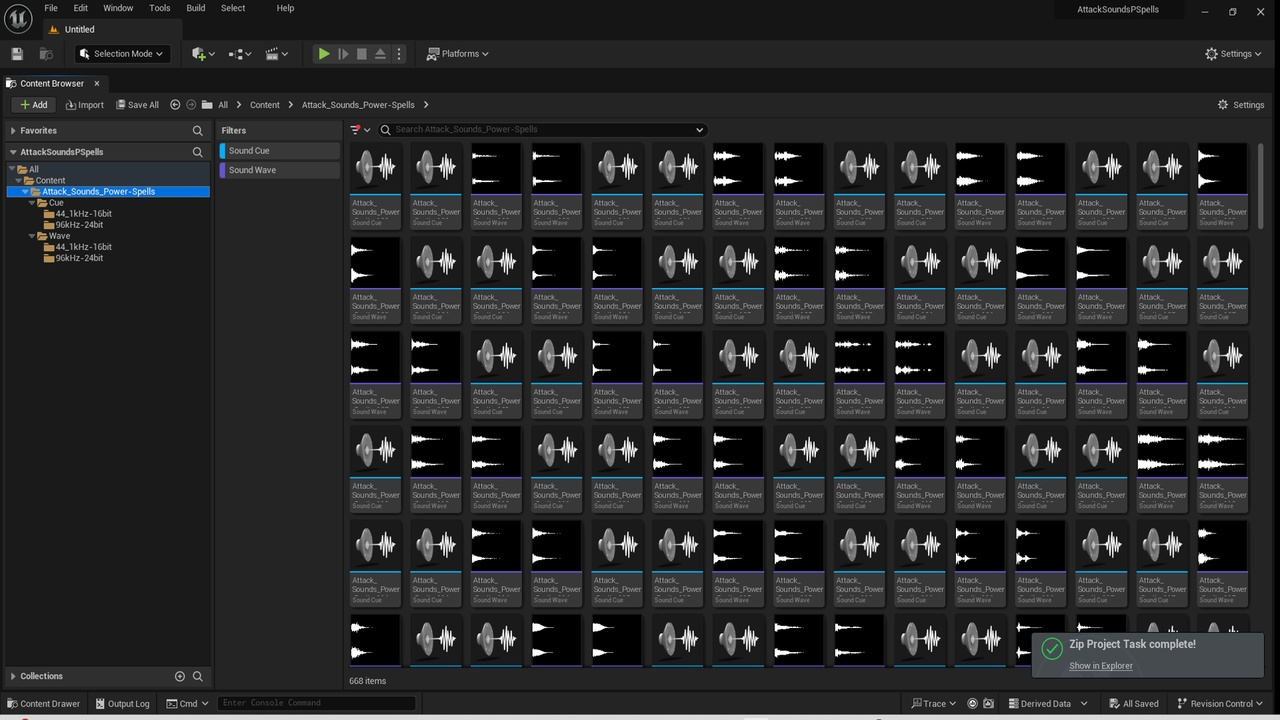Open the Platforms dropdown

tap(458, 54)
